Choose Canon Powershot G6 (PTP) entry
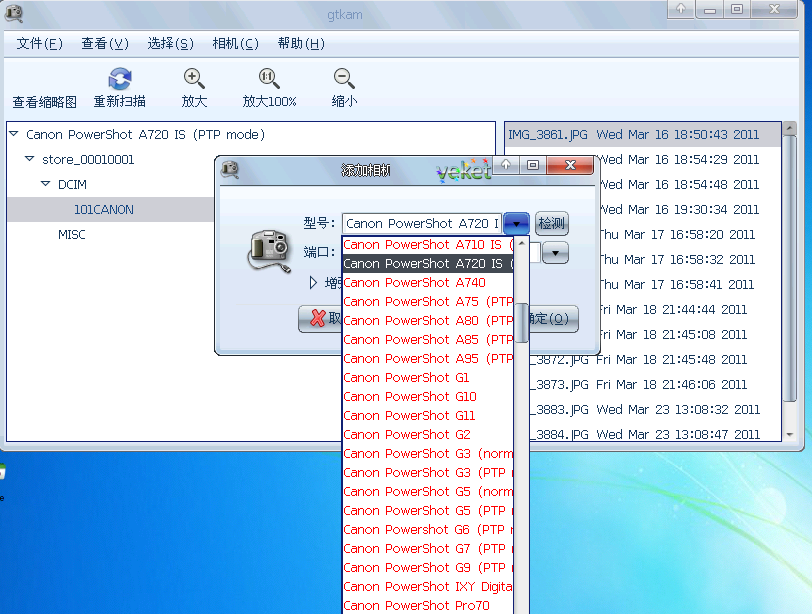The image size is (812, 614). (428, 530)
